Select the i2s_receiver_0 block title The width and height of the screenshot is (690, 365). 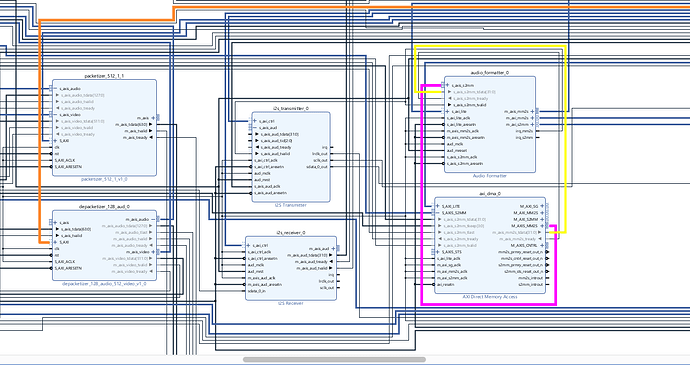pos(291,232)
